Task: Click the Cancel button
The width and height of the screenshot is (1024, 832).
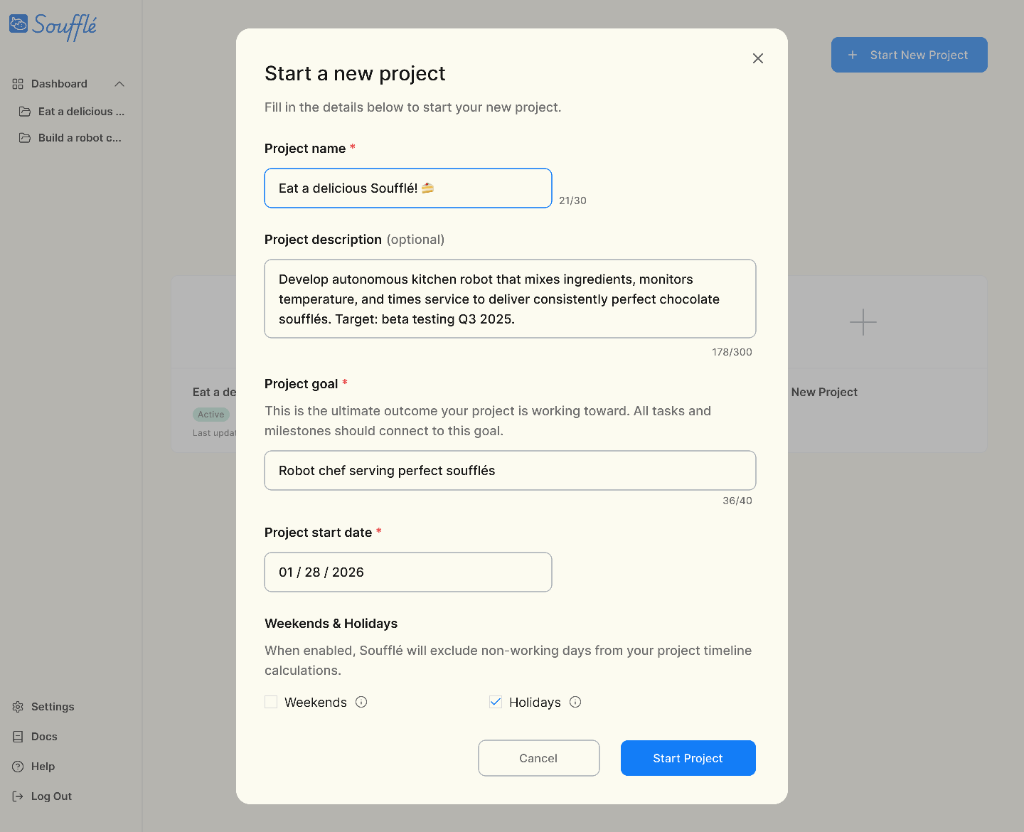Action: 538,758
